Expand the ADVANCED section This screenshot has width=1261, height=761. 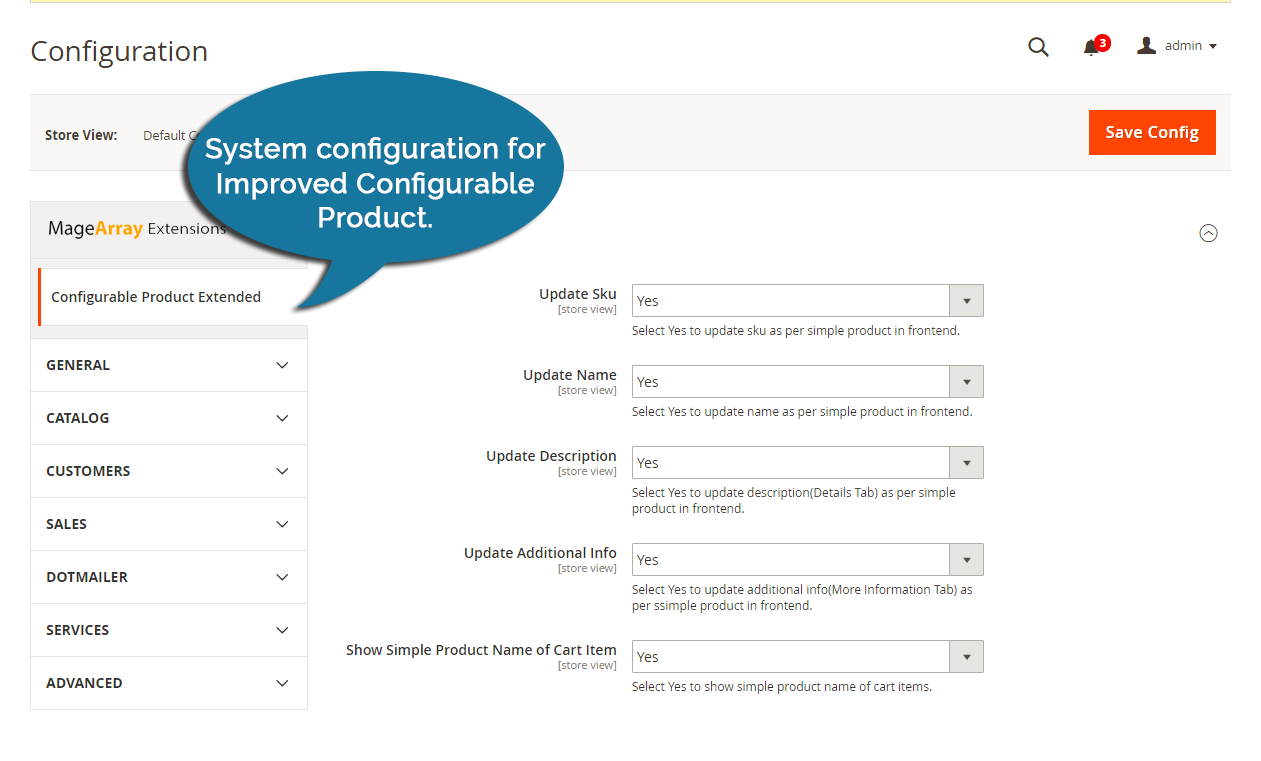[x=169, y=683]
